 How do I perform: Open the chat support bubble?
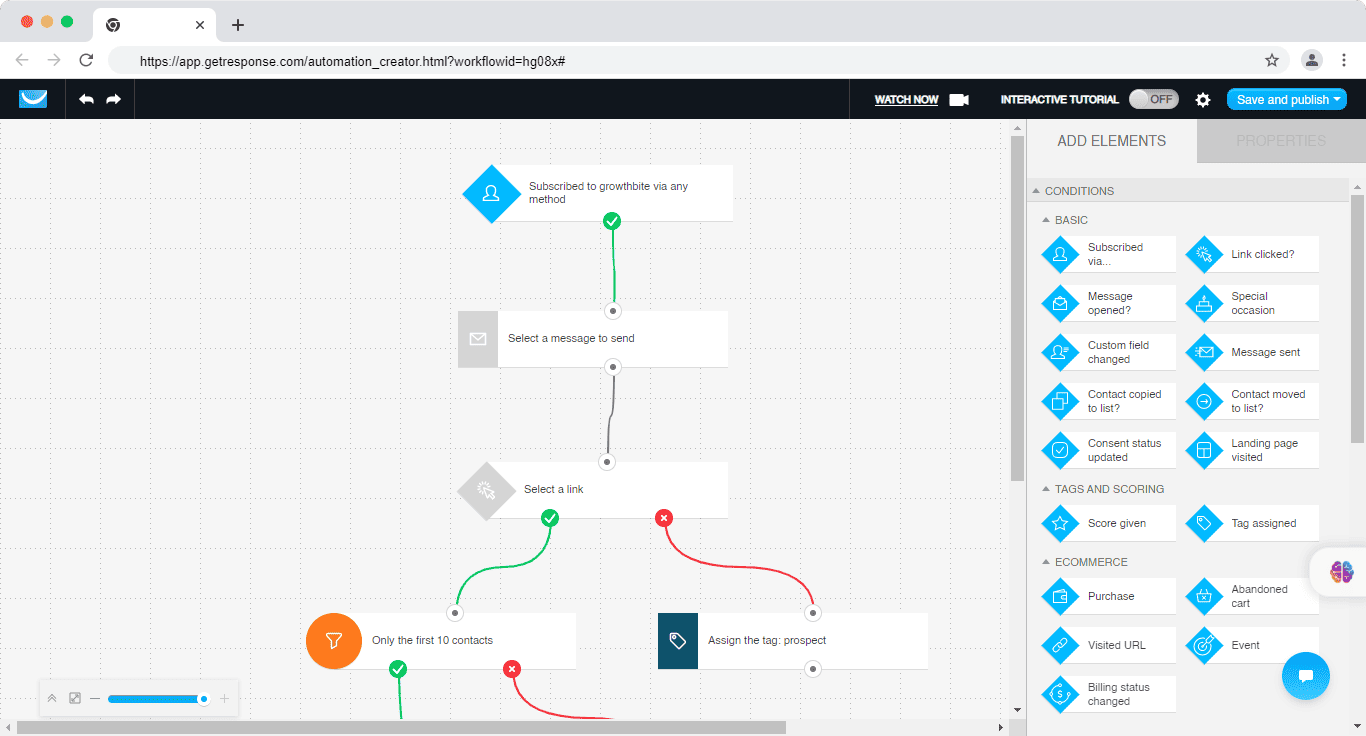(x=1305, y=676)
